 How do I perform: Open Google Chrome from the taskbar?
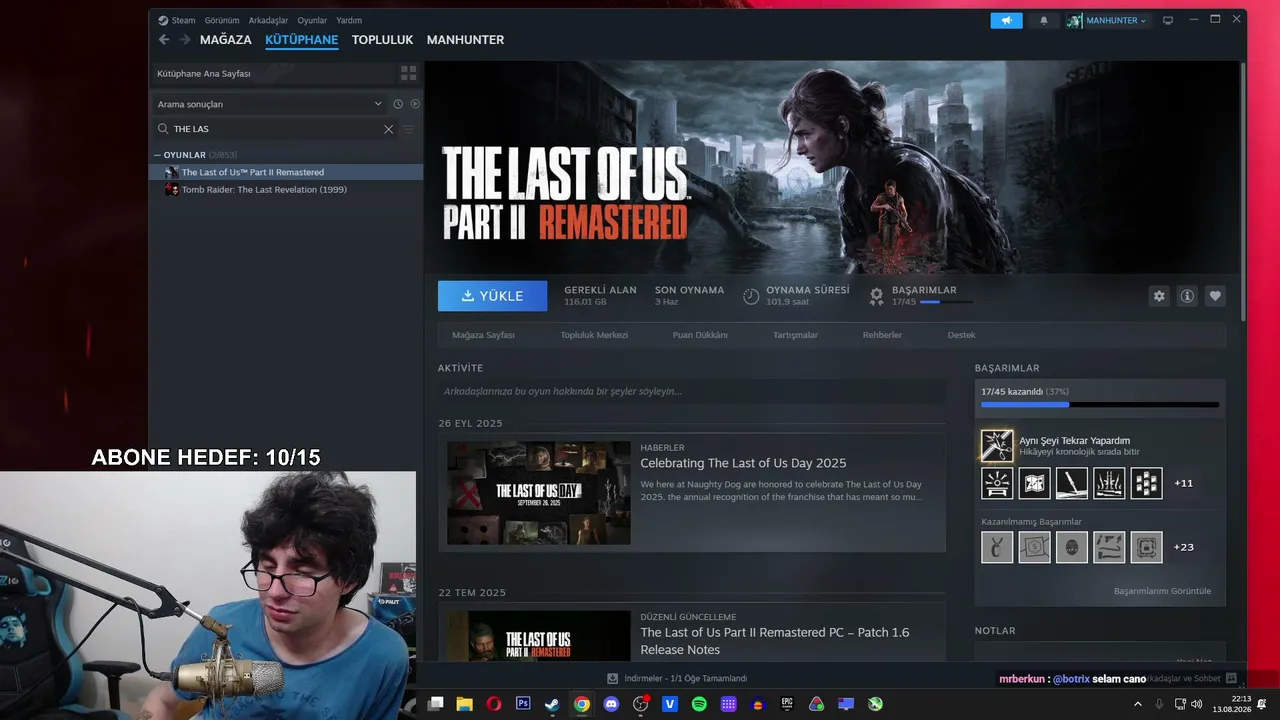click(582, 704)
